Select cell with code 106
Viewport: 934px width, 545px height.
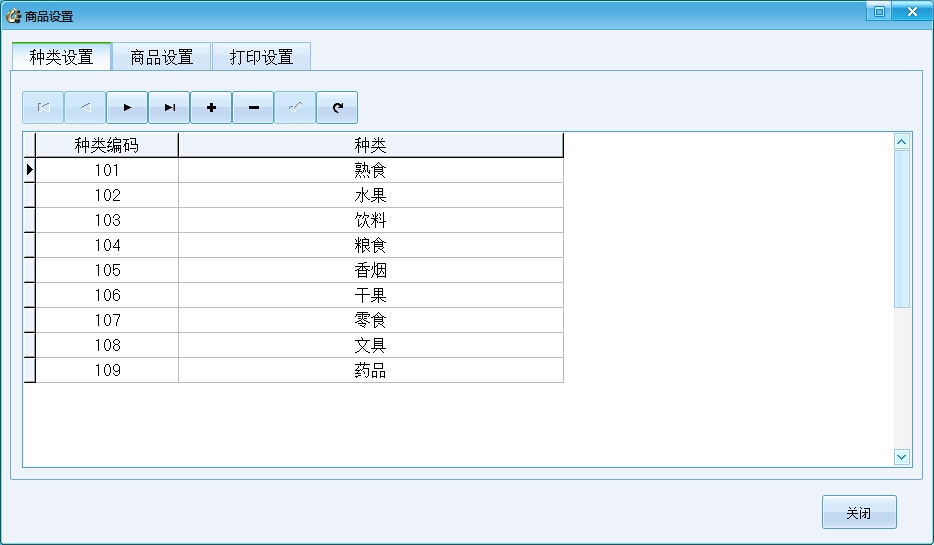coord(107,295)
